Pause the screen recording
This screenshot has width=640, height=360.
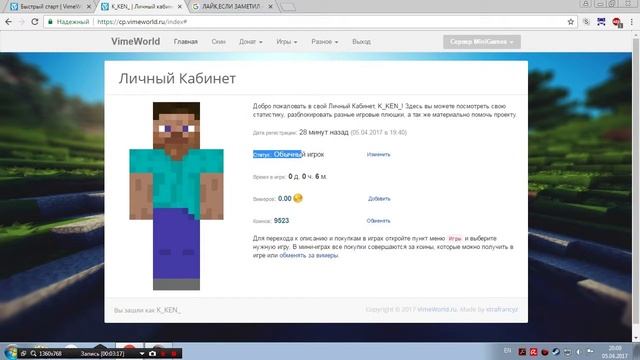pyautogui.click(x=163, y=353)
